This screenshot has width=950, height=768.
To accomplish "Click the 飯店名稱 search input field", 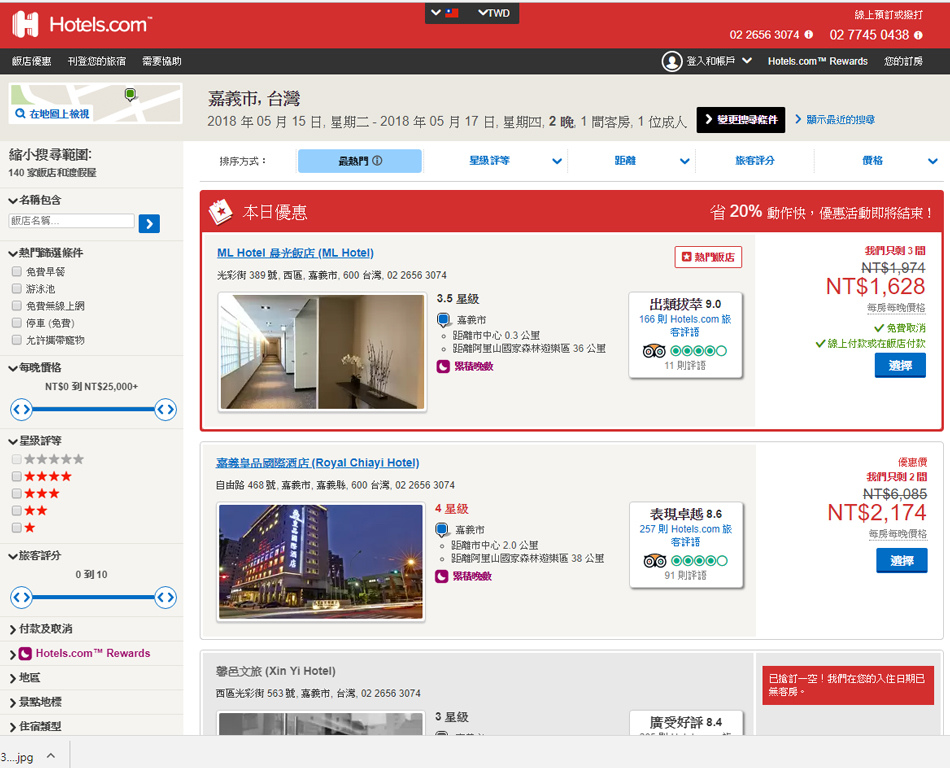I will pyautogui.click(x=71, y=221).
